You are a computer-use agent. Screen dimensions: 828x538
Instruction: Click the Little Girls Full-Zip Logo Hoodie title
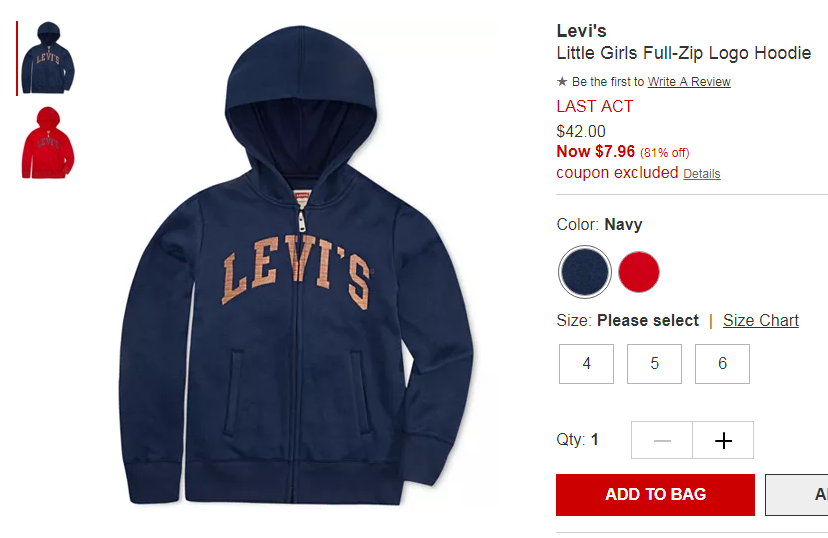click(684, 53)
